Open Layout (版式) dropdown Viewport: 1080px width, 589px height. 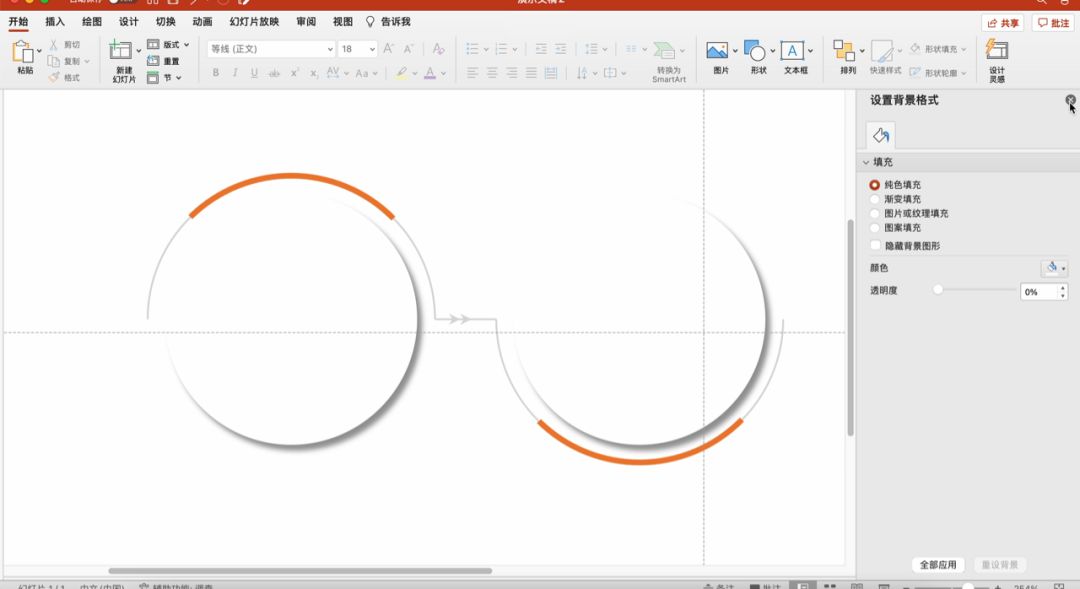click(x=168, y=45)
